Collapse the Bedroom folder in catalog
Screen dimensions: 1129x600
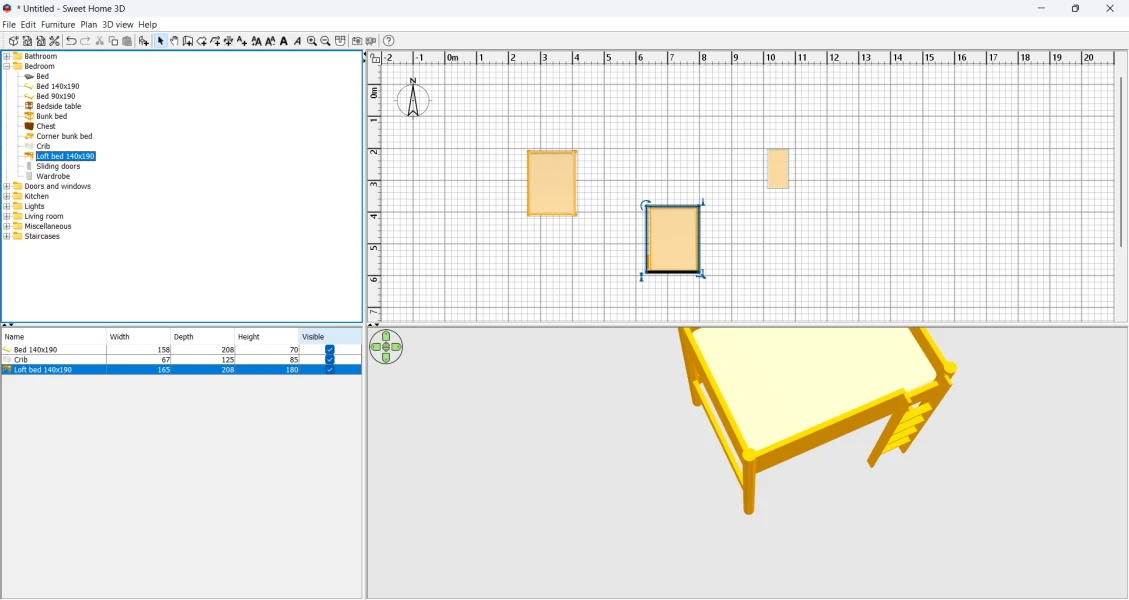coord(7,67)
